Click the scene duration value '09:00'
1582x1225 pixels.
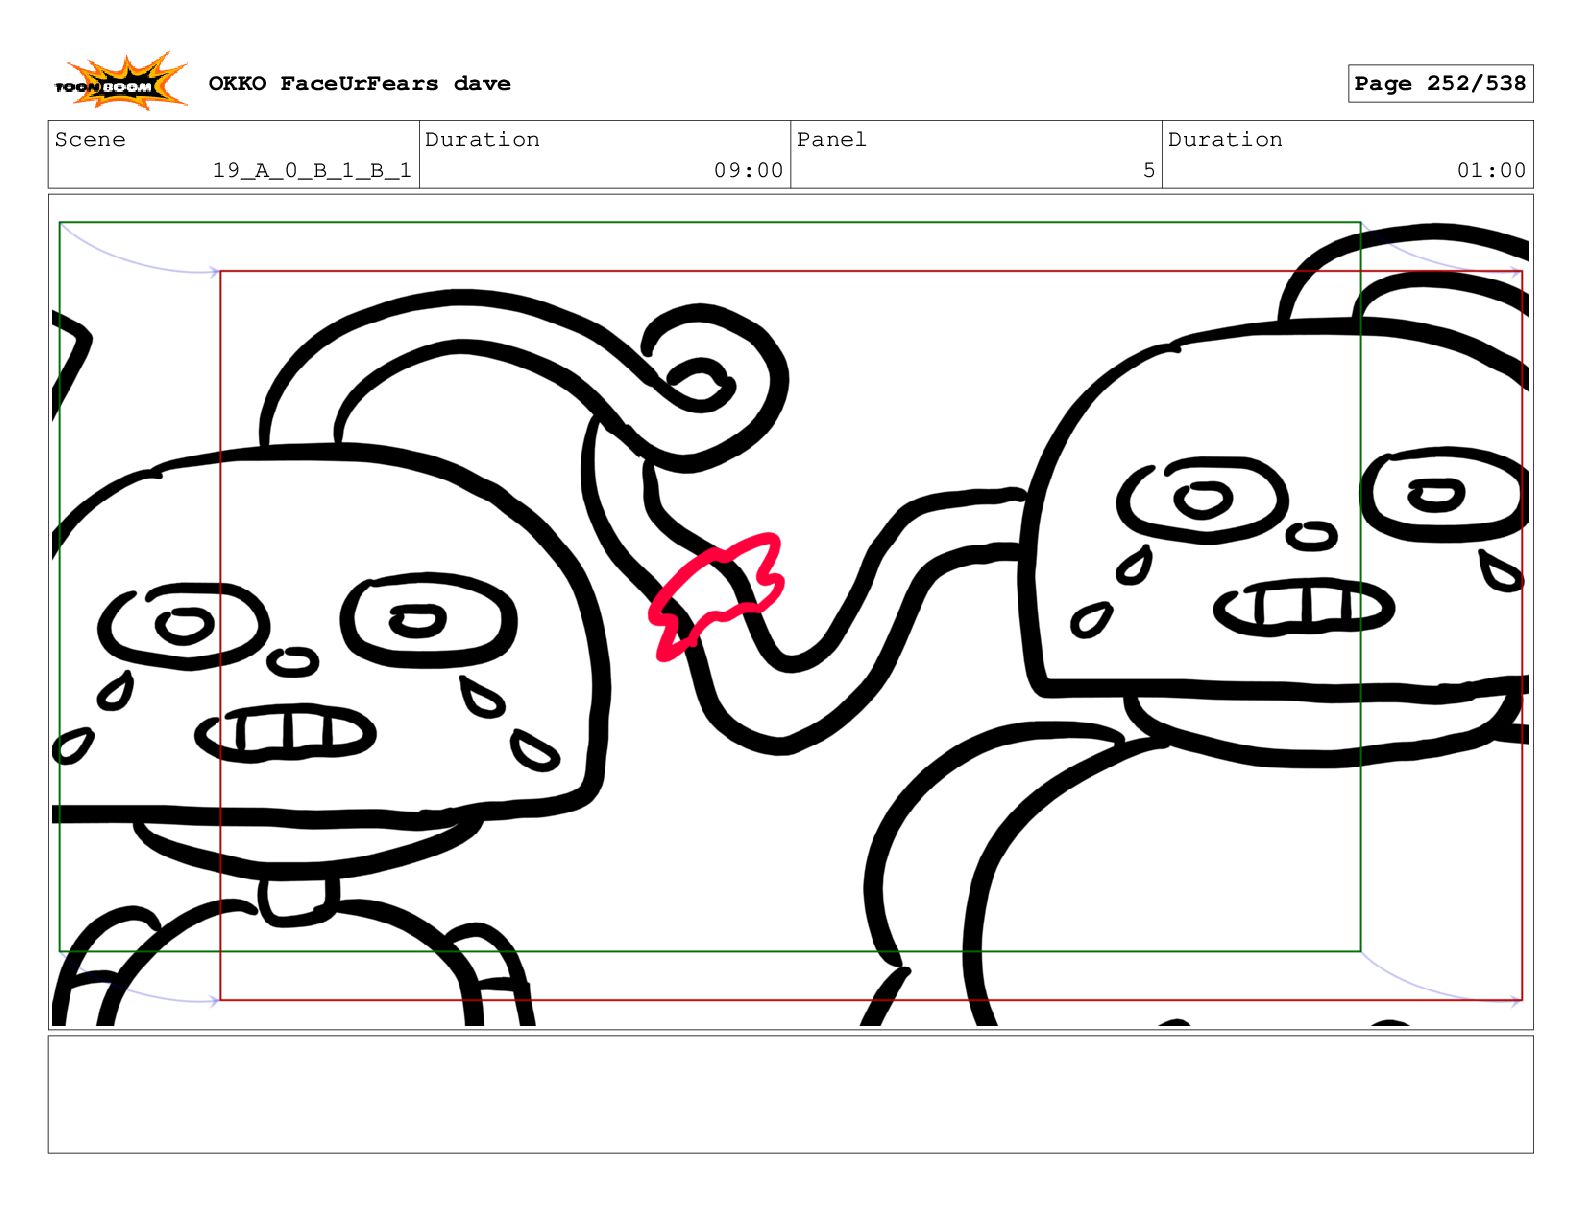coord(748,171)
